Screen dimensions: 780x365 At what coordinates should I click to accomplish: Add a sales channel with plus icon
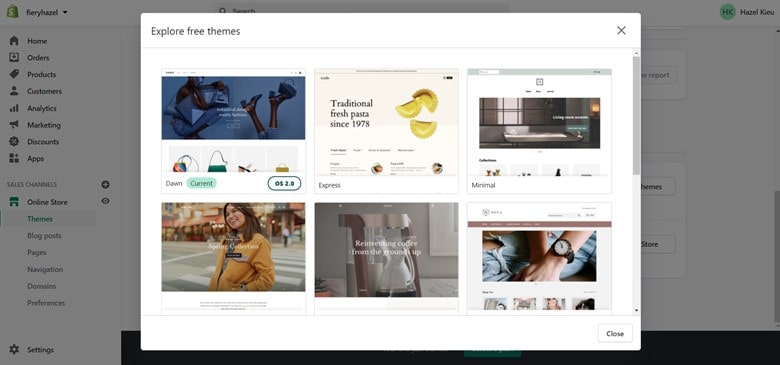(x=105, y=184)
